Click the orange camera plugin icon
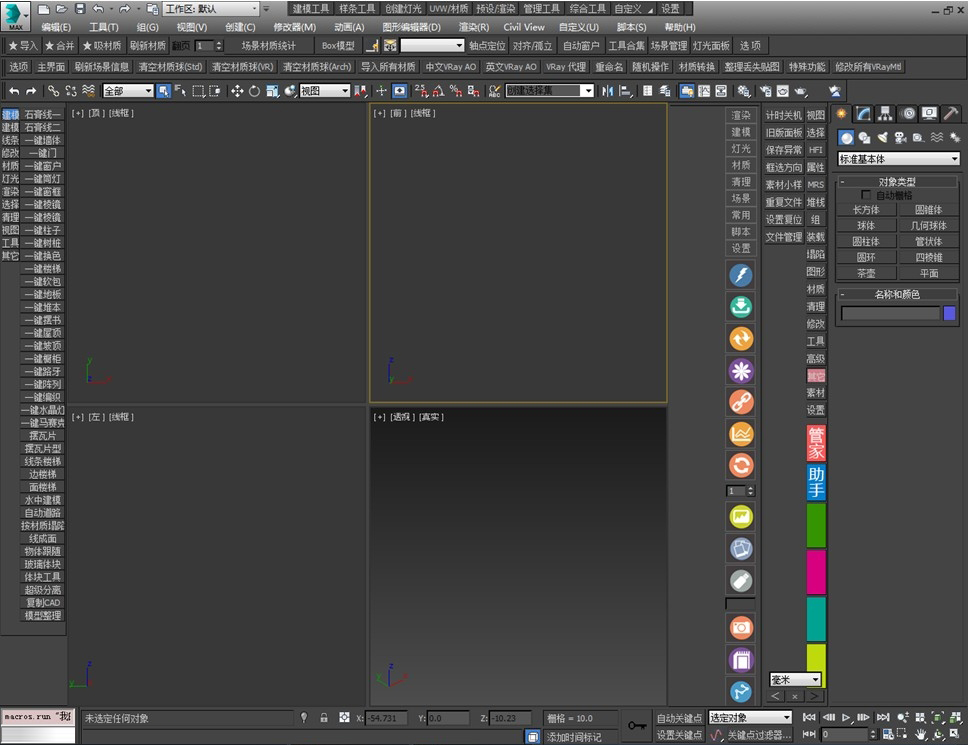The image size is (968, 745). coord(741,628)
